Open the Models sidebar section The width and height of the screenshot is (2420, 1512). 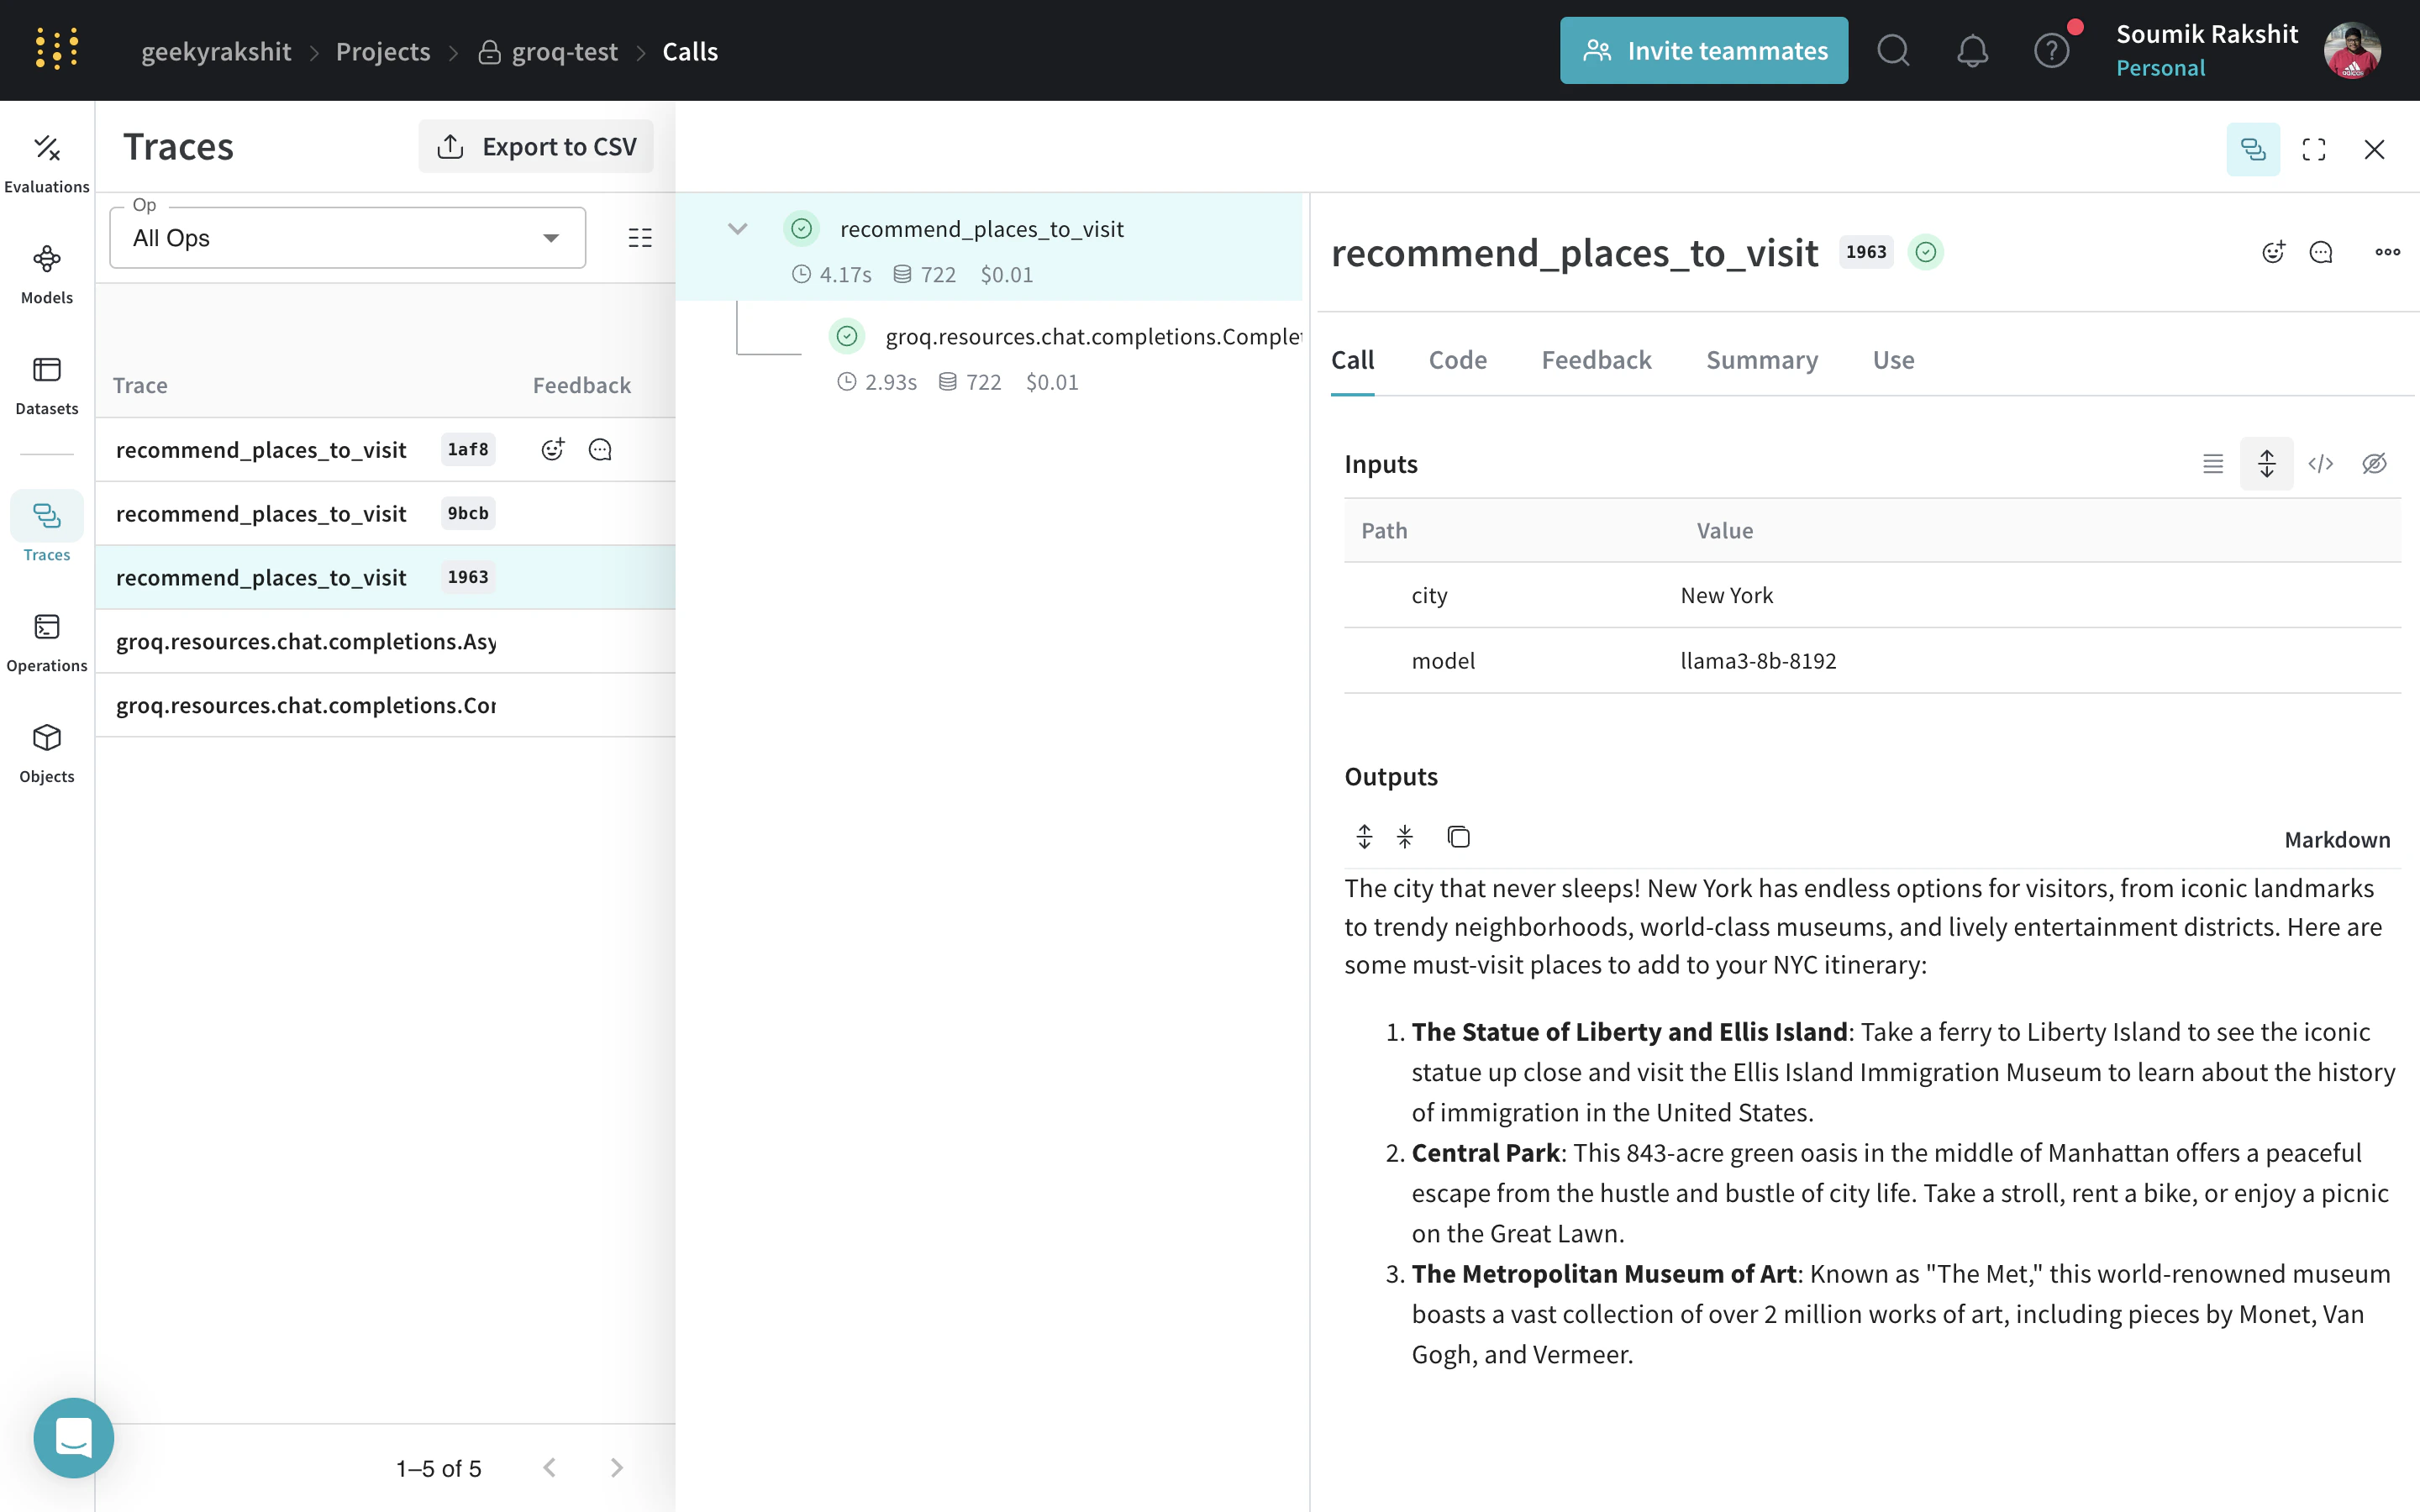click(x=46, y=274)
